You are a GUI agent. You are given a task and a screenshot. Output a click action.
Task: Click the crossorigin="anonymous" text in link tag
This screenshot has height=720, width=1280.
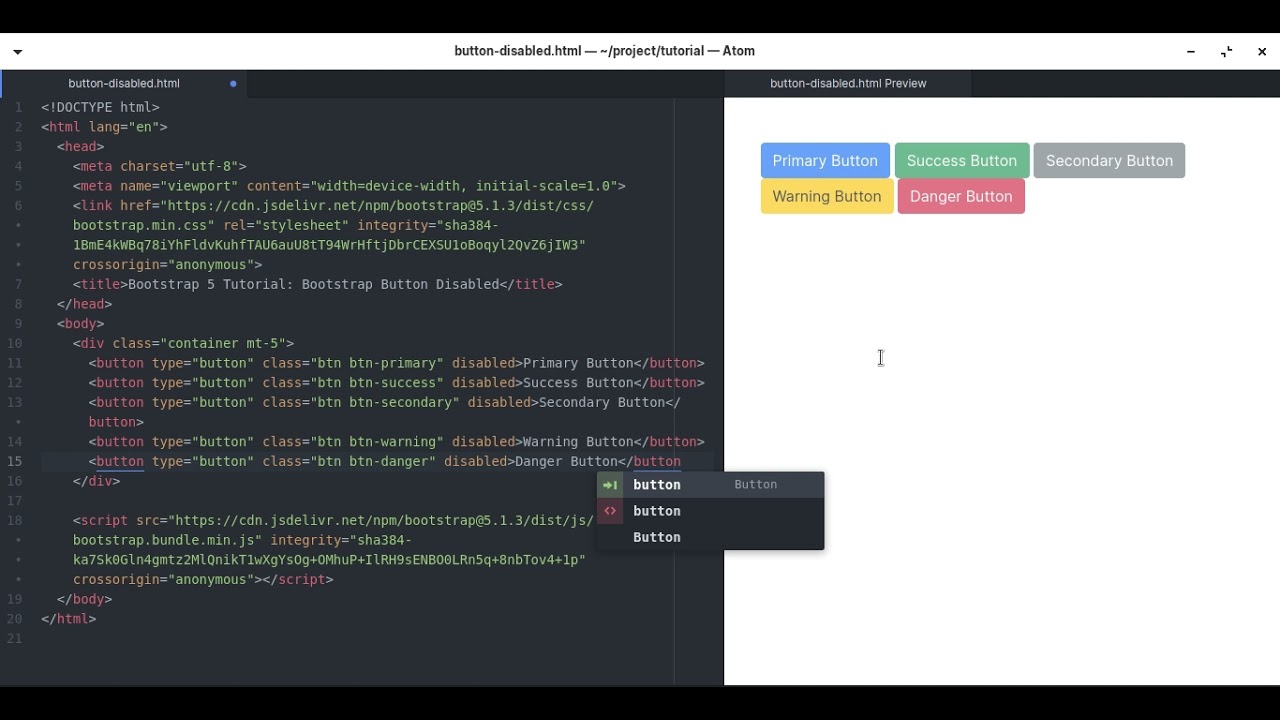click(164, 264)
